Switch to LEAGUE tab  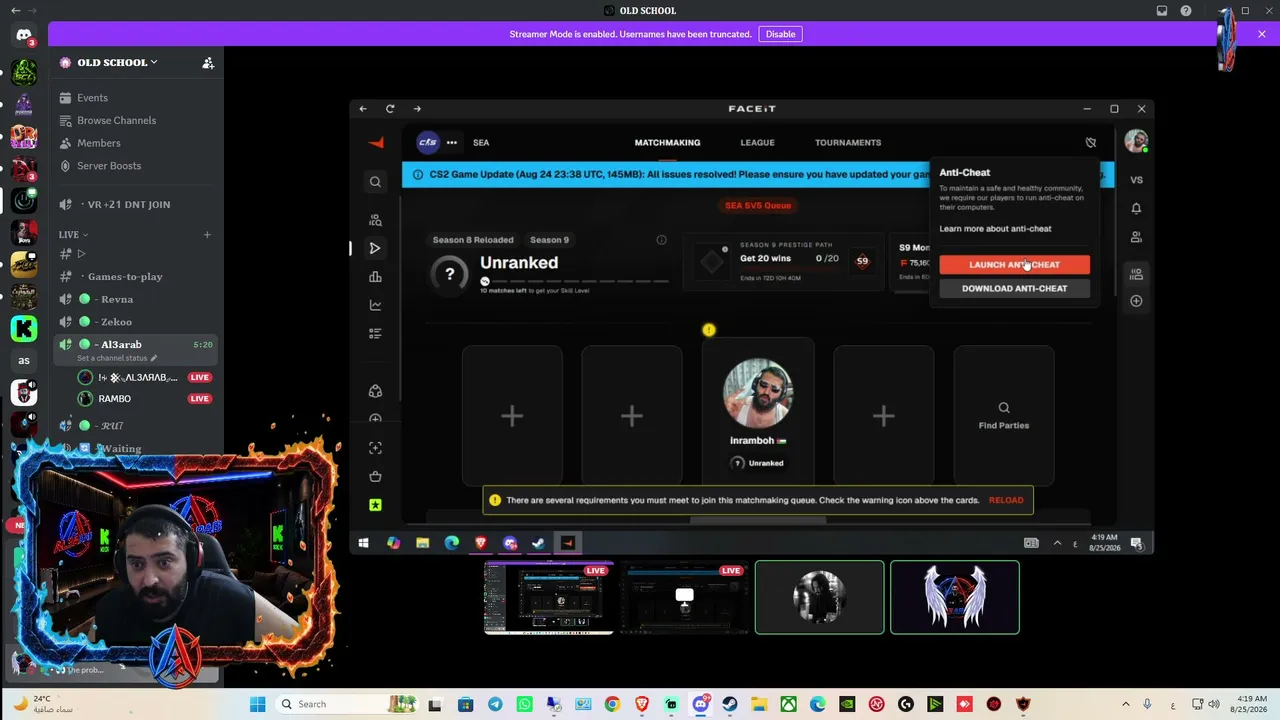757,142
